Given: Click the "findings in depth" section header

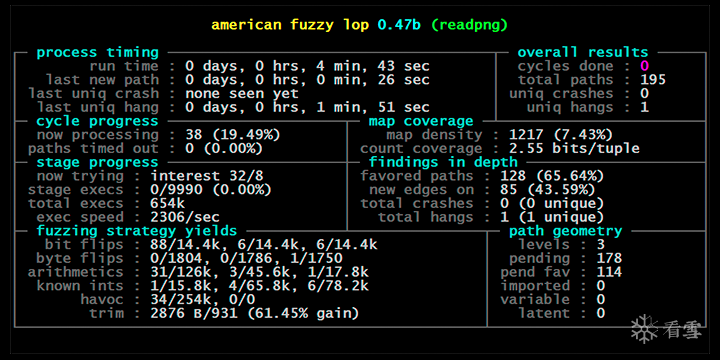Looking at the screenshot, I should click(443, 163).
